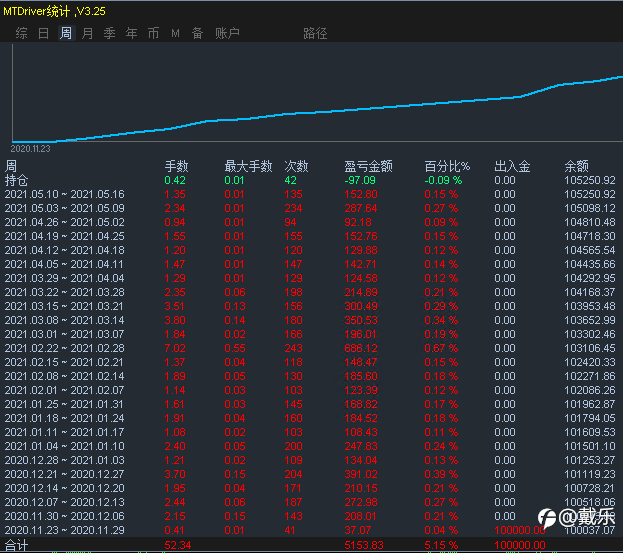Image resolution: width=623 pixels, height=553 pixels.
Task: Select week row 2020.11.30 ~ 2020.12.06
Action: [64, 516]
